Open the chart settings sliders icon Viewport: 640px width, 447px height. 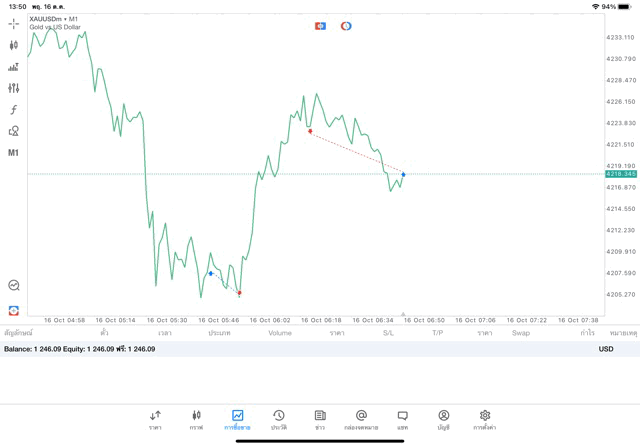point(13,88)
